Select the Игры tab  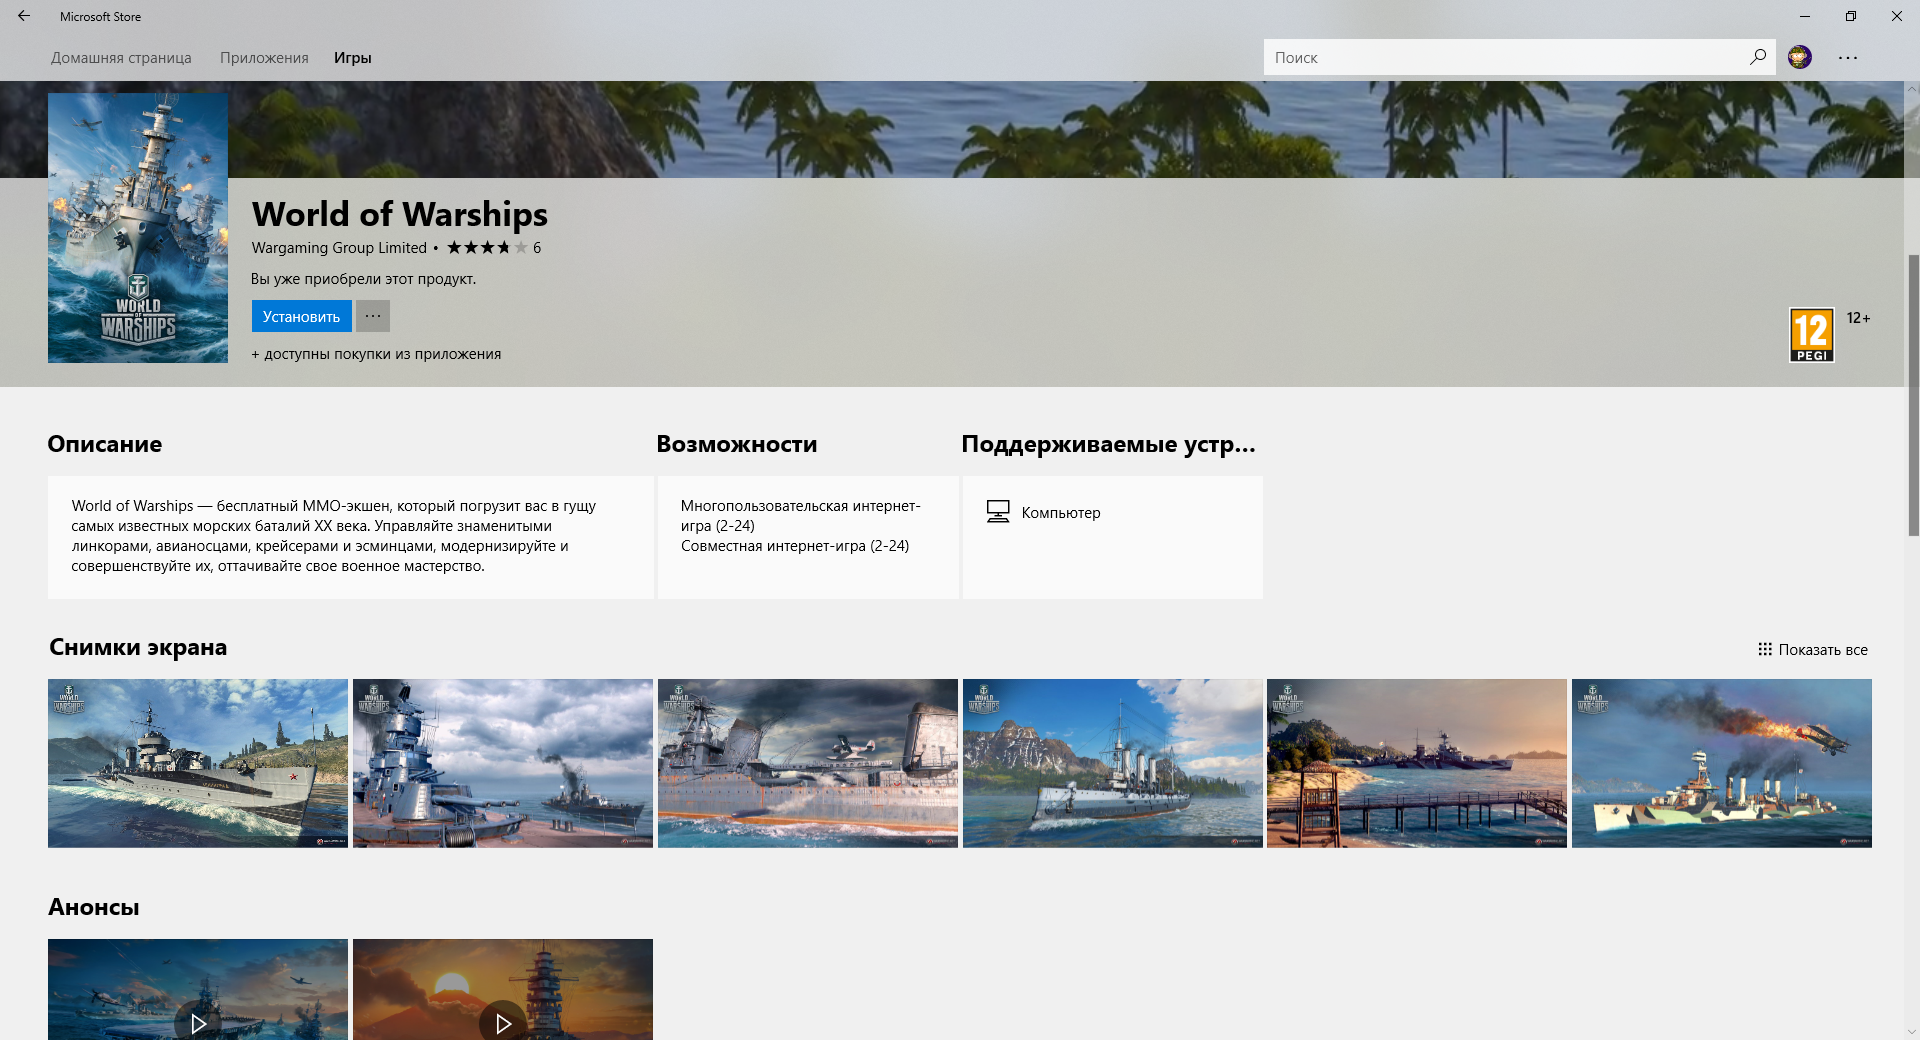click(x=353, y=58)
